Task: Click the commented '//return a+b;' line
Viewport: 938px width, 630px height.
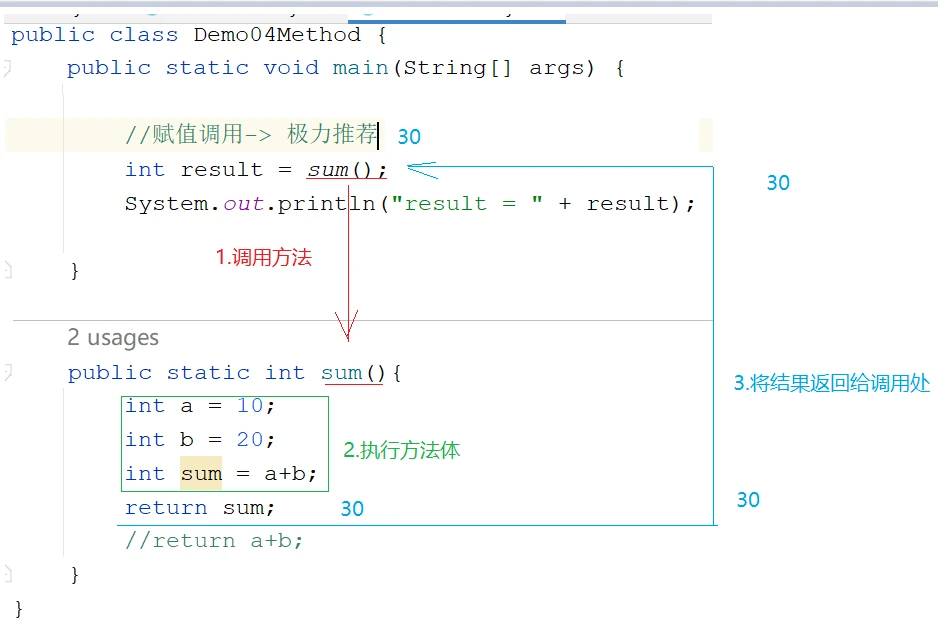Action: click(214, 541)
